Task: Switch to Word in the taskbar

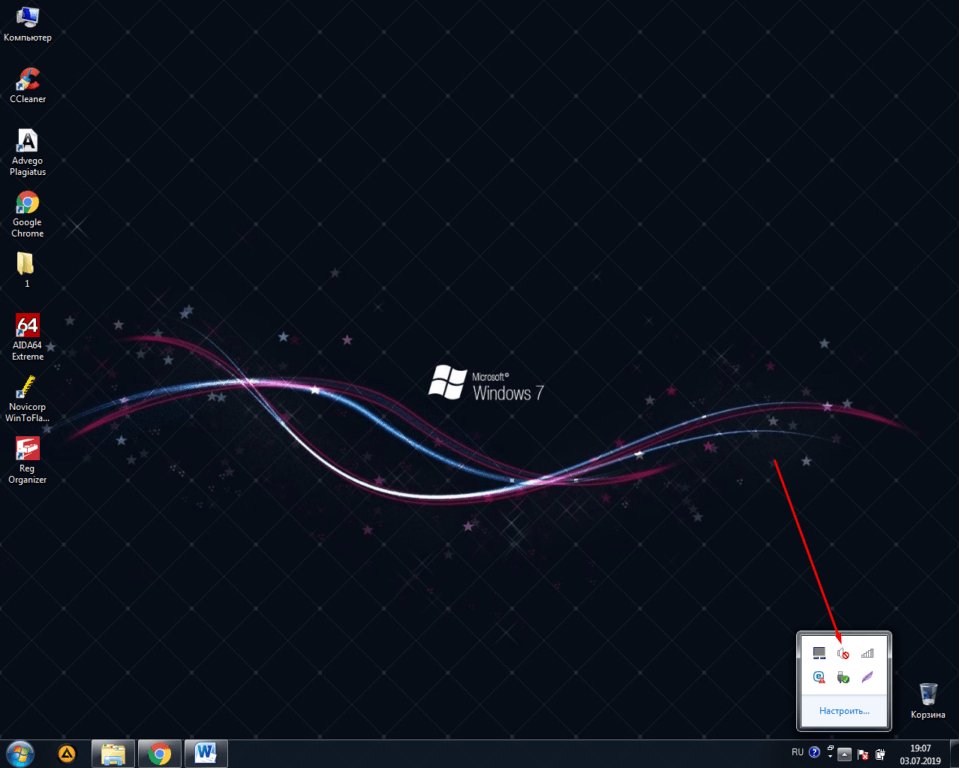Action: pyautogui.click(x=206, y=753)
